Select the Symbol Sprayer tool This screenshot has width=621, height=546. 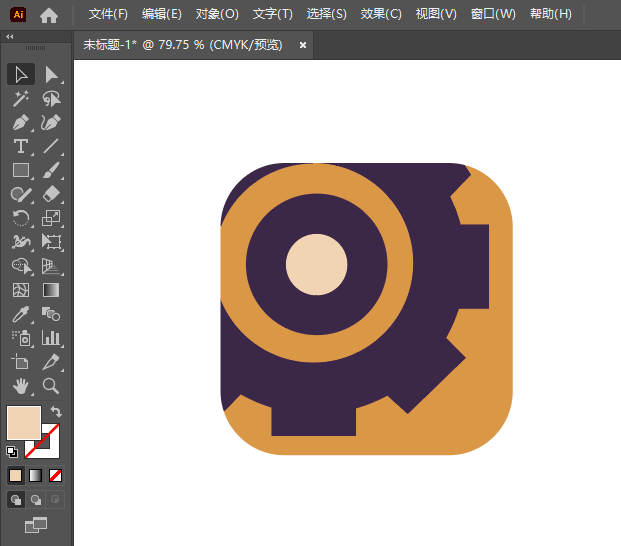(21, 338)
